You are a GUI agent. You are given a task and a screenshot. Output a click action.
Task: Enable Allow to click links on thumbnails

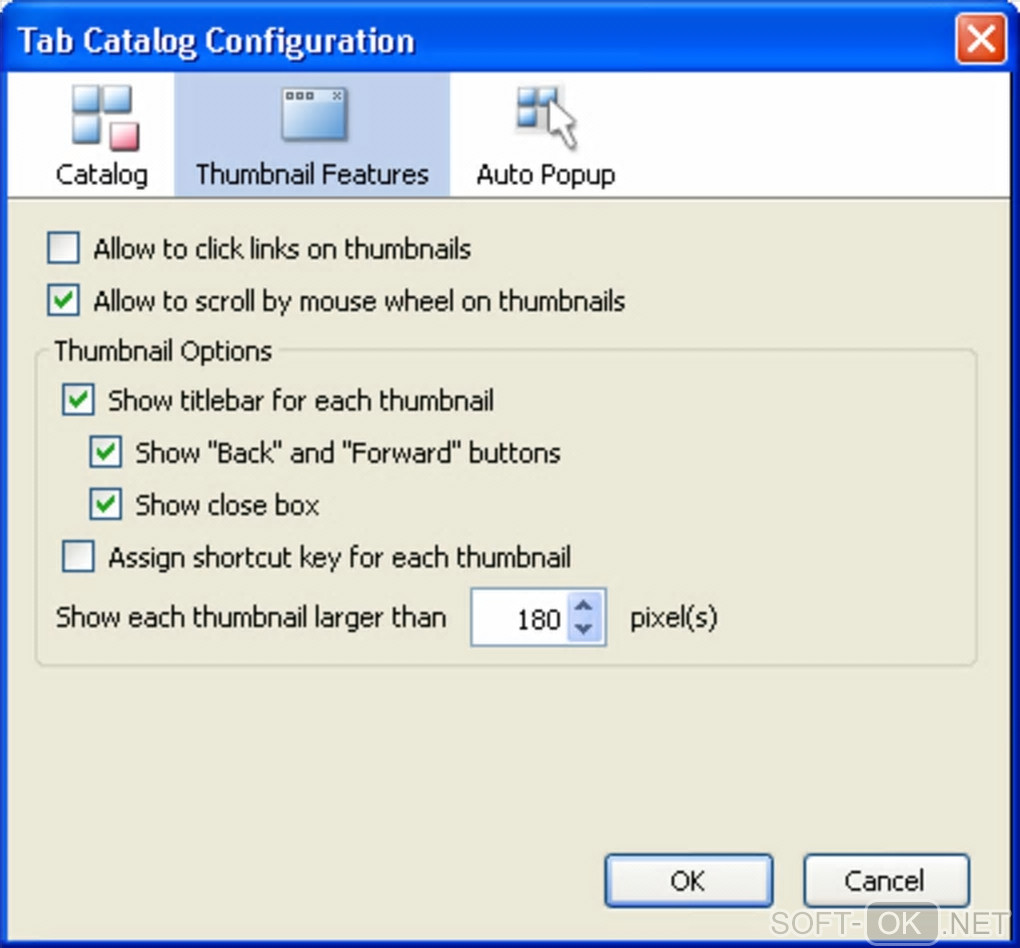click(x=64, y=249)
